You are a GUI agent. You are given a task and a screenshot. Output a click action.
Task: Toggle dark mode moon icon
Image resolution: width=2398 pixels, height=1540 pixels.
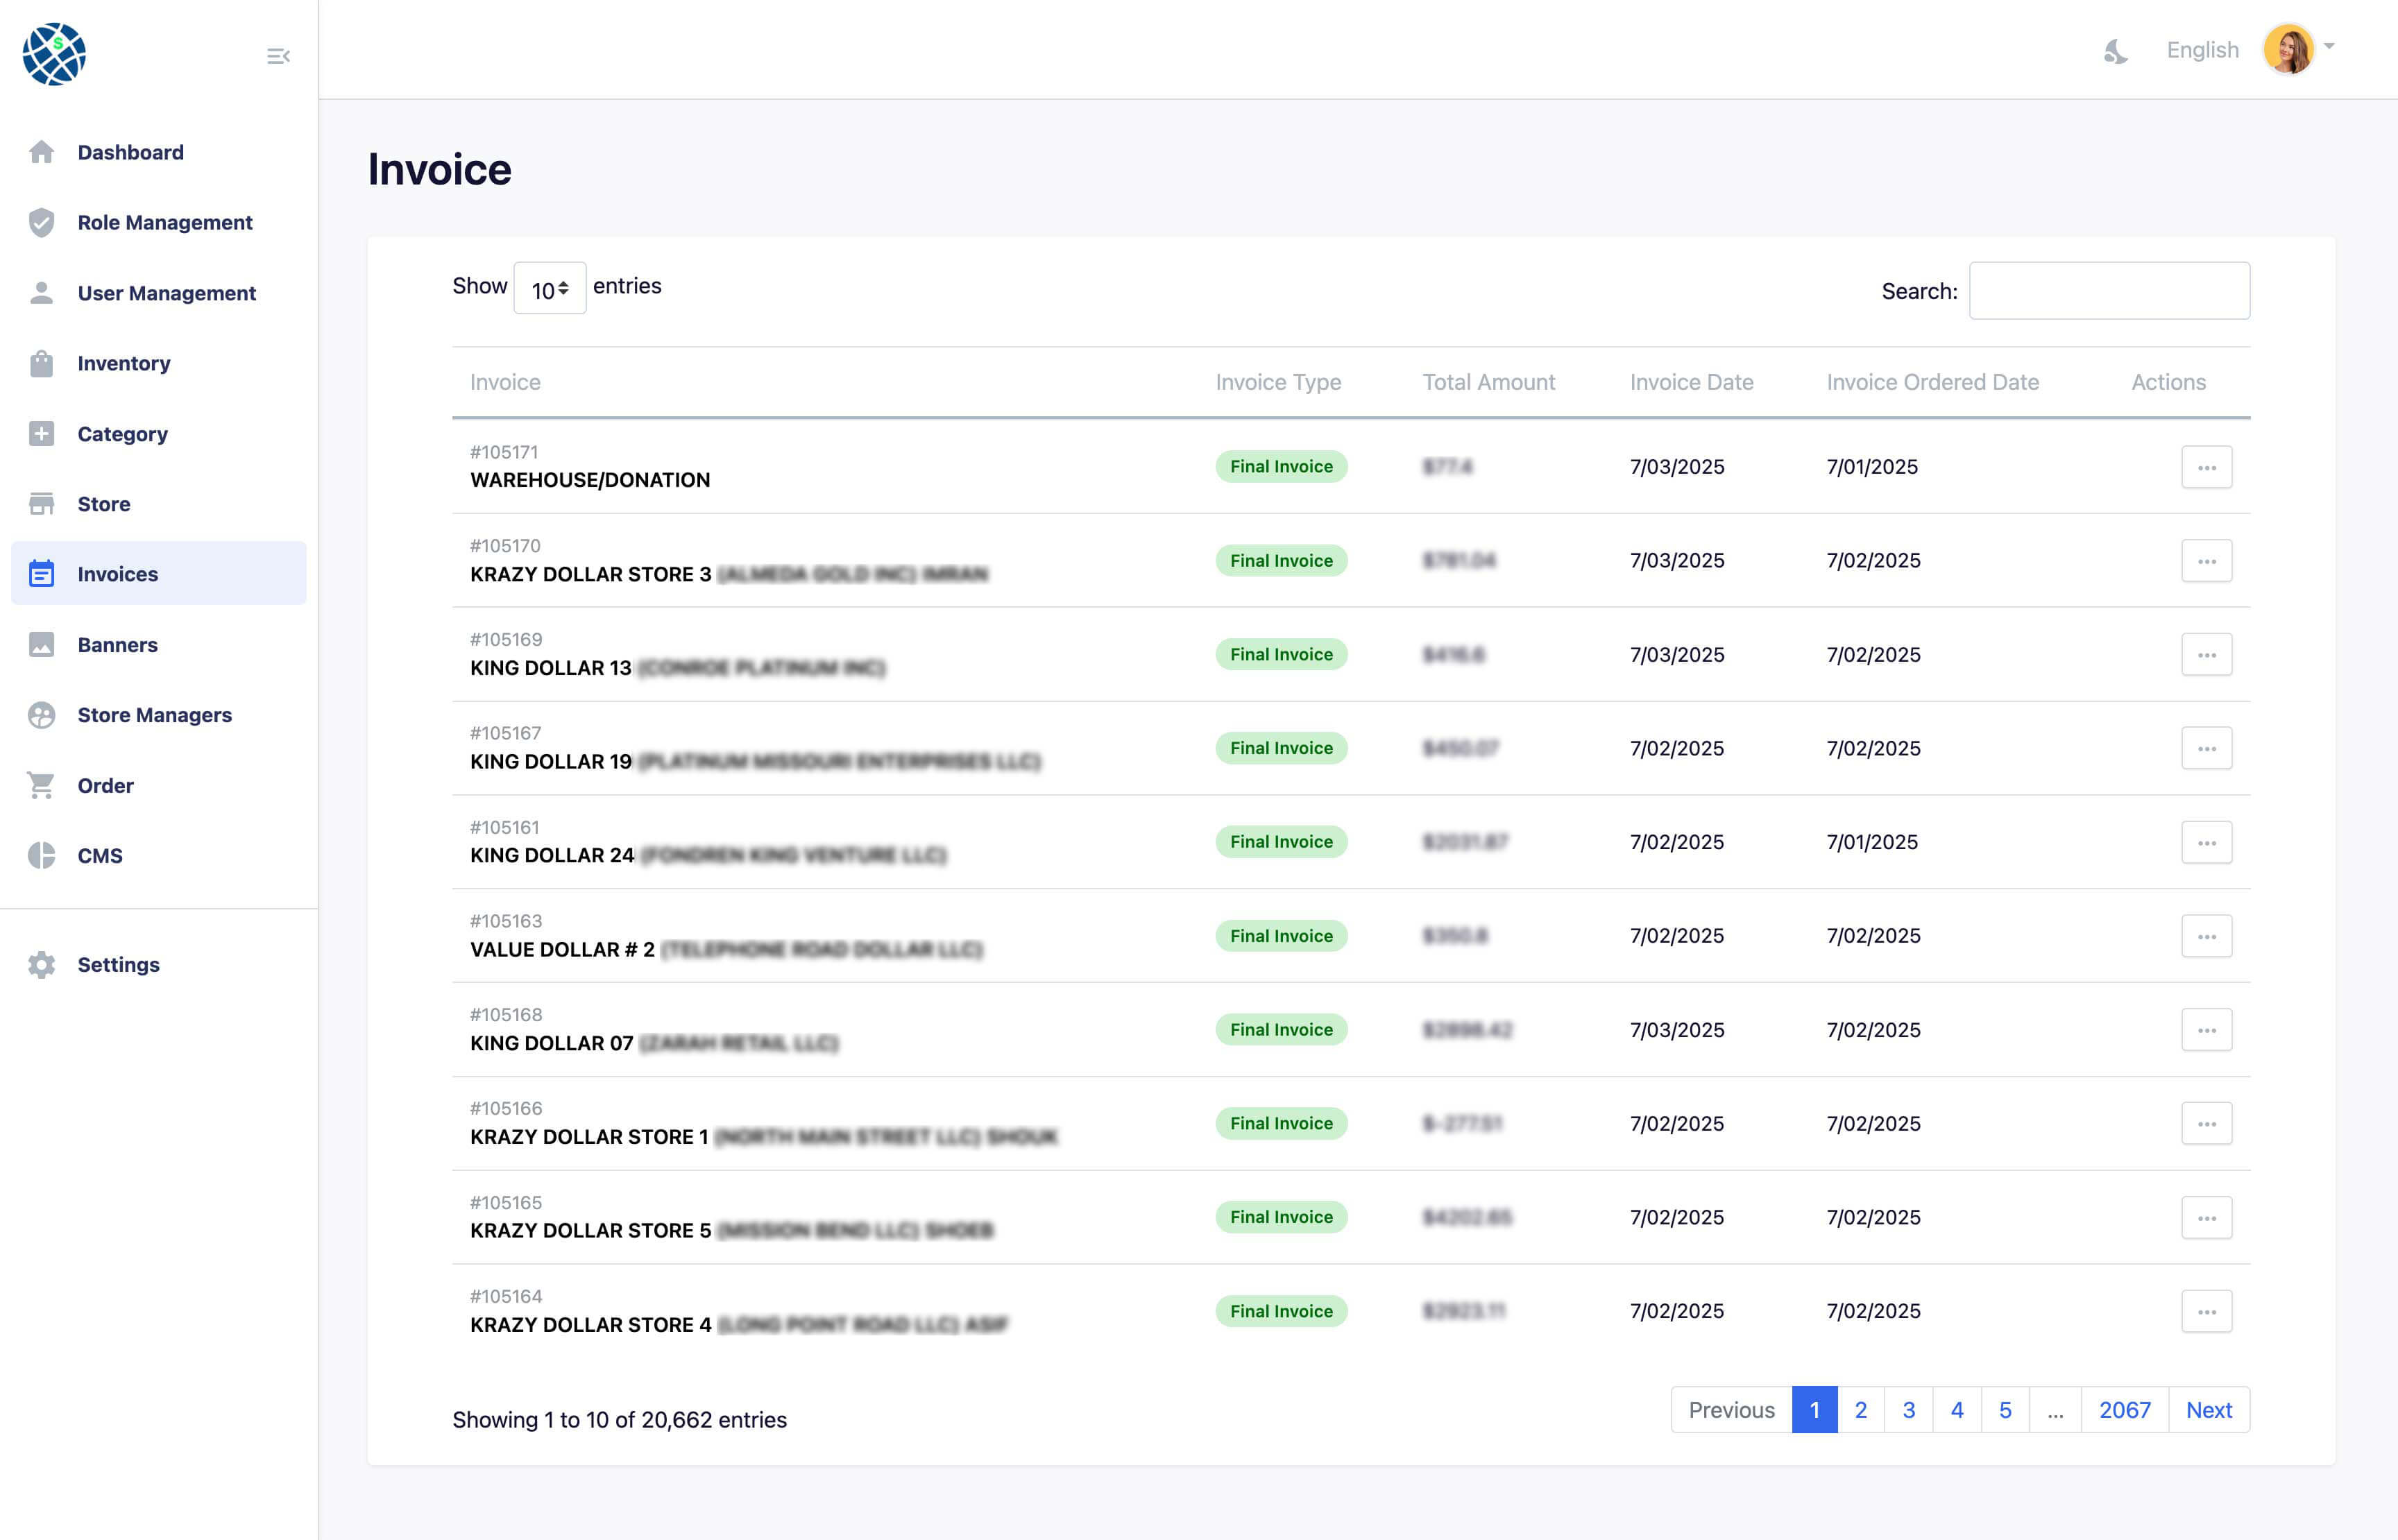pyautogui.click(x=2115, y=51)
